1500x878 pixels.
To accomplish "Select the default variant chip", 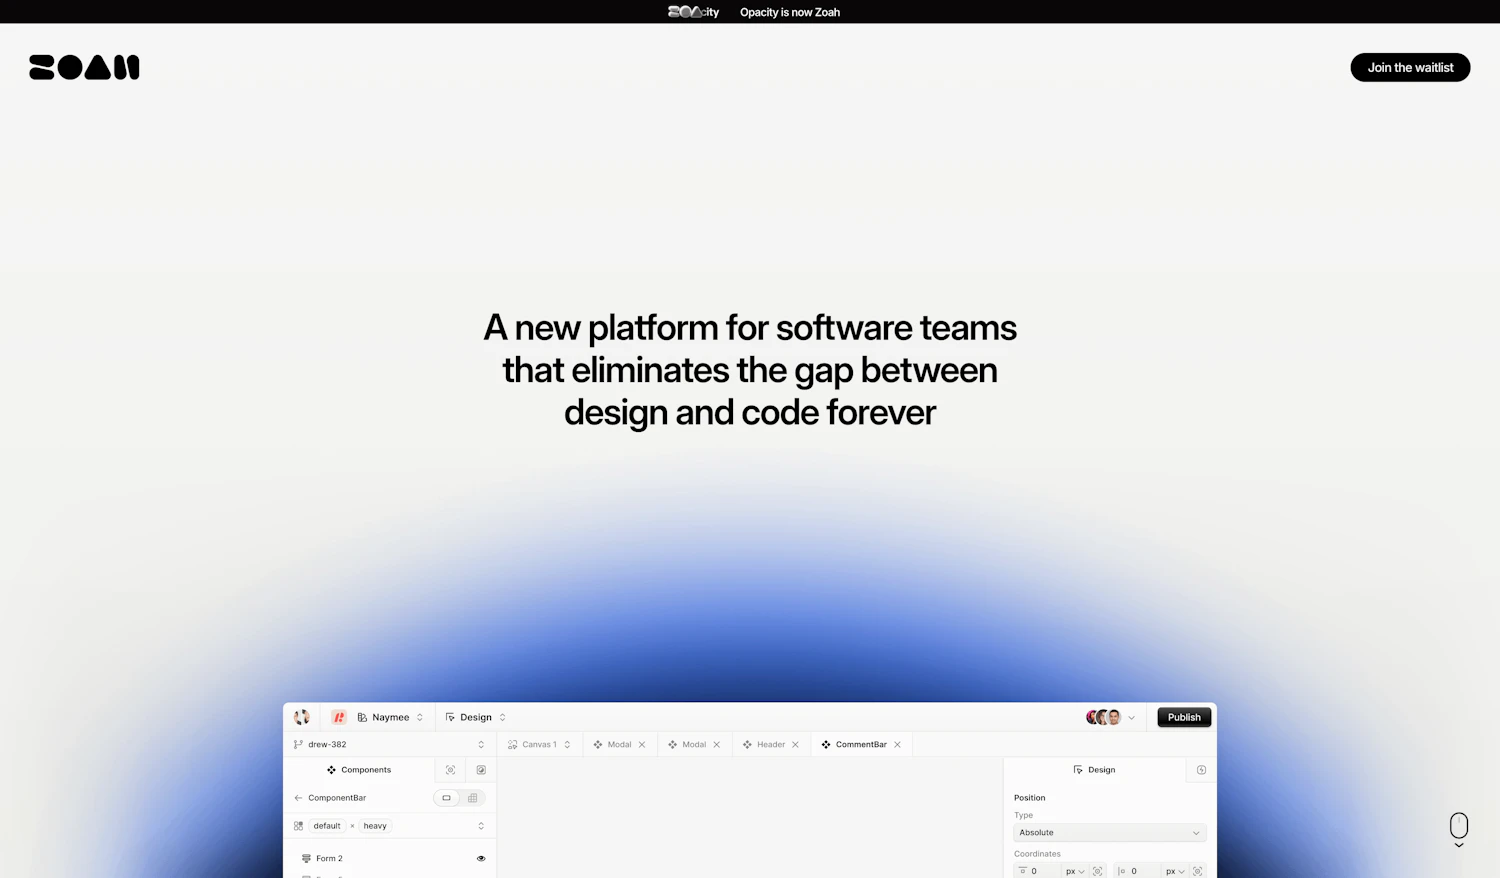I will [327, 826].
